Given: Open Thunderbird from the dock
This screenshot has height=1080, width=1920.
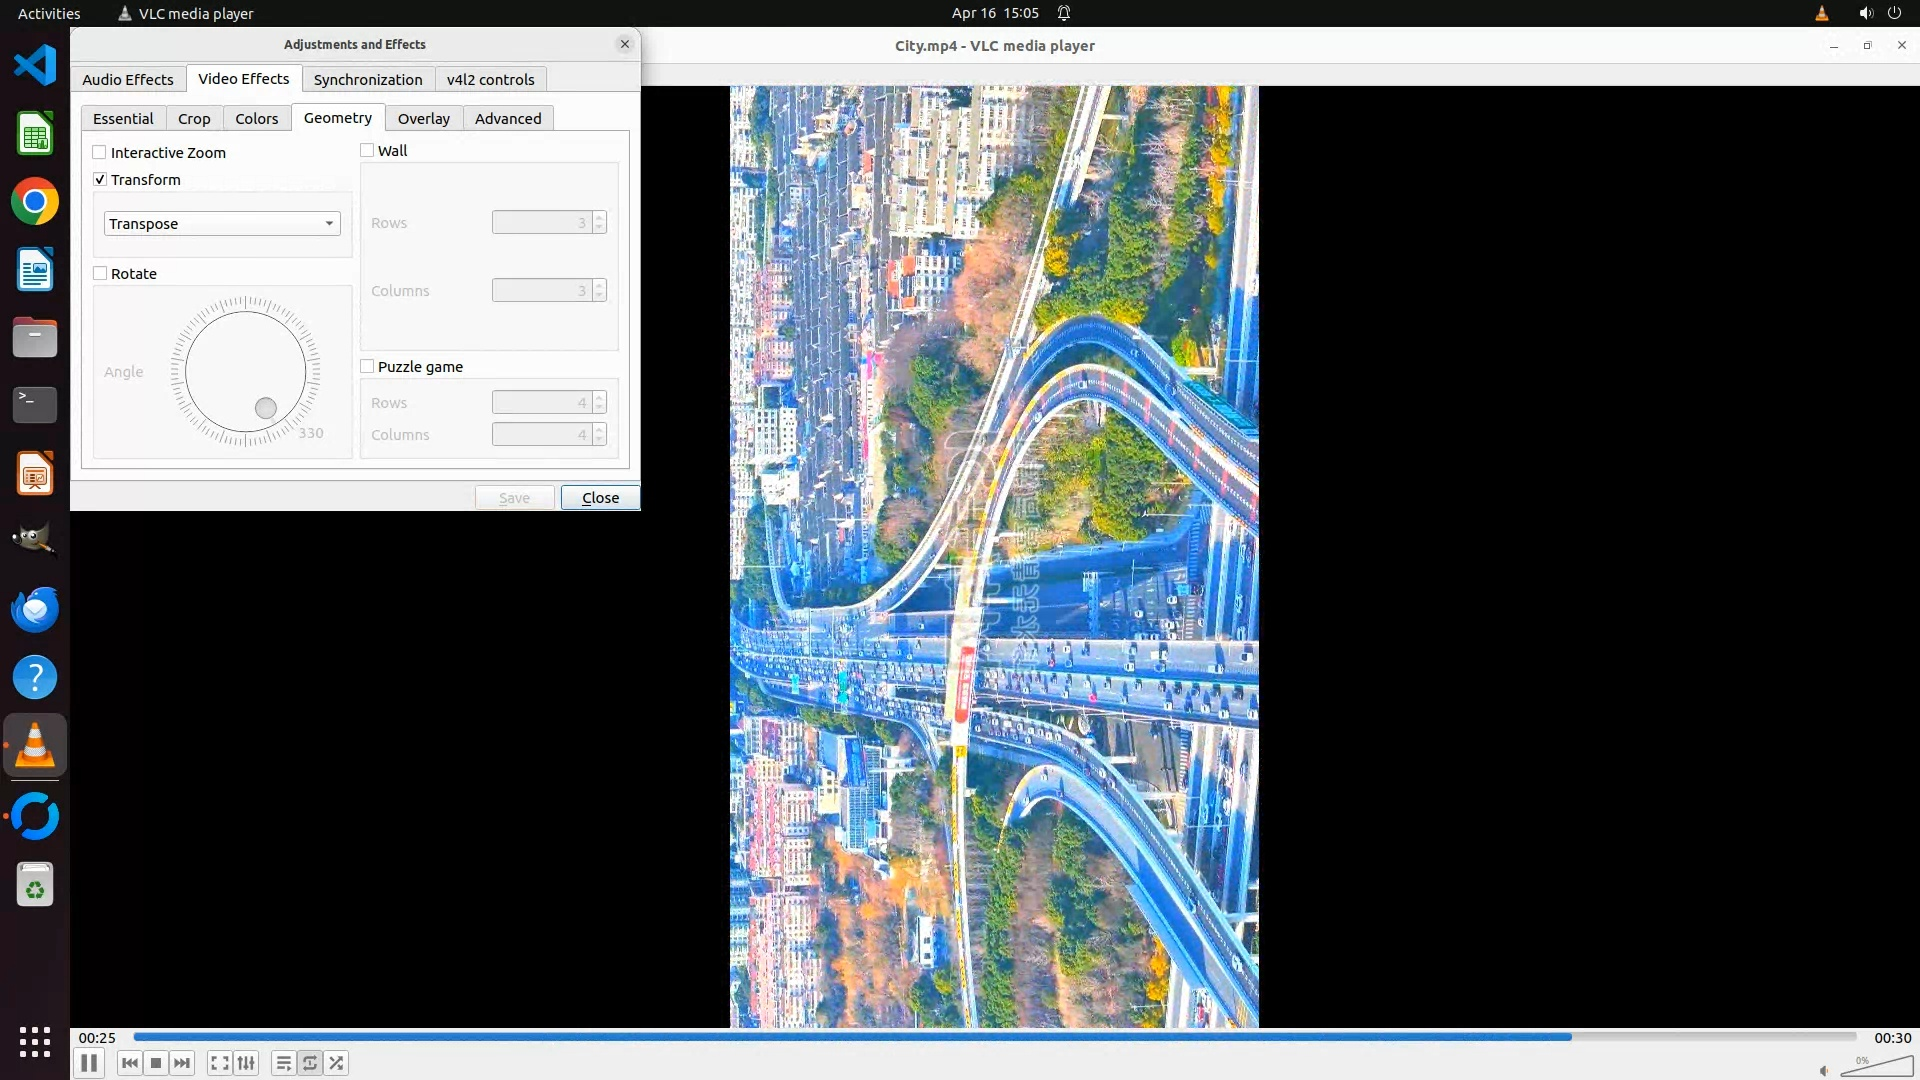Looking at the screenshot, I should tap(35, 609).
